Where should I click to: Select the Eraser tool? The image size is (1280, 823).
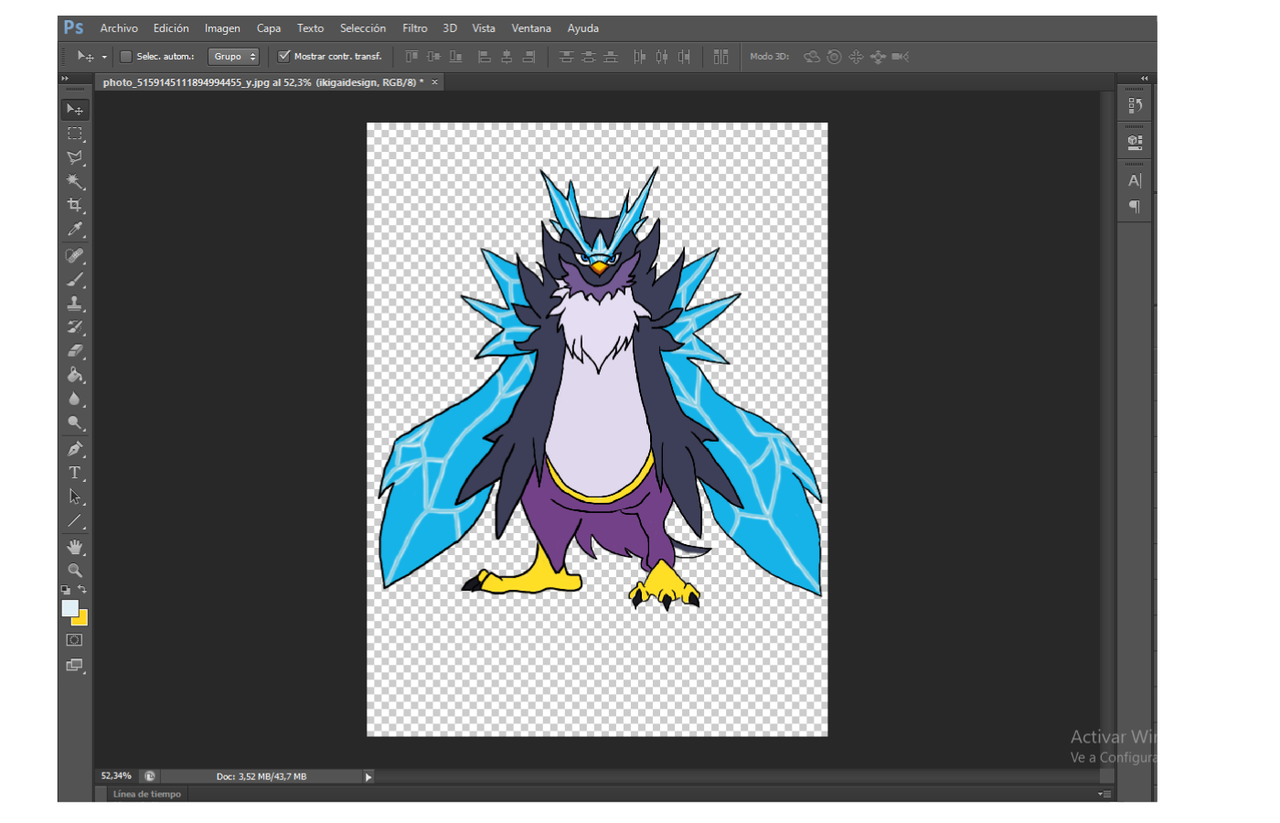coord(75,351)
